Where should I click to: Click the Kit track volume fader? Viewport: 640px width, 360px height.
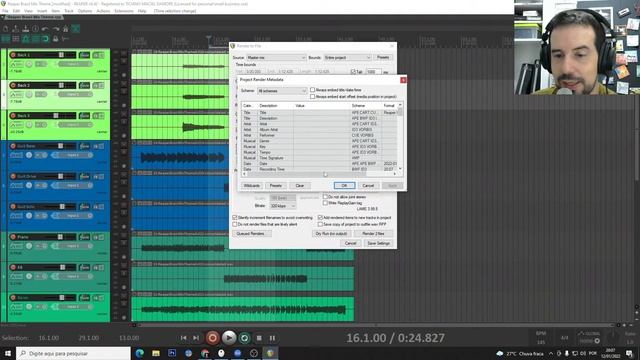click(x=62, y=267)
